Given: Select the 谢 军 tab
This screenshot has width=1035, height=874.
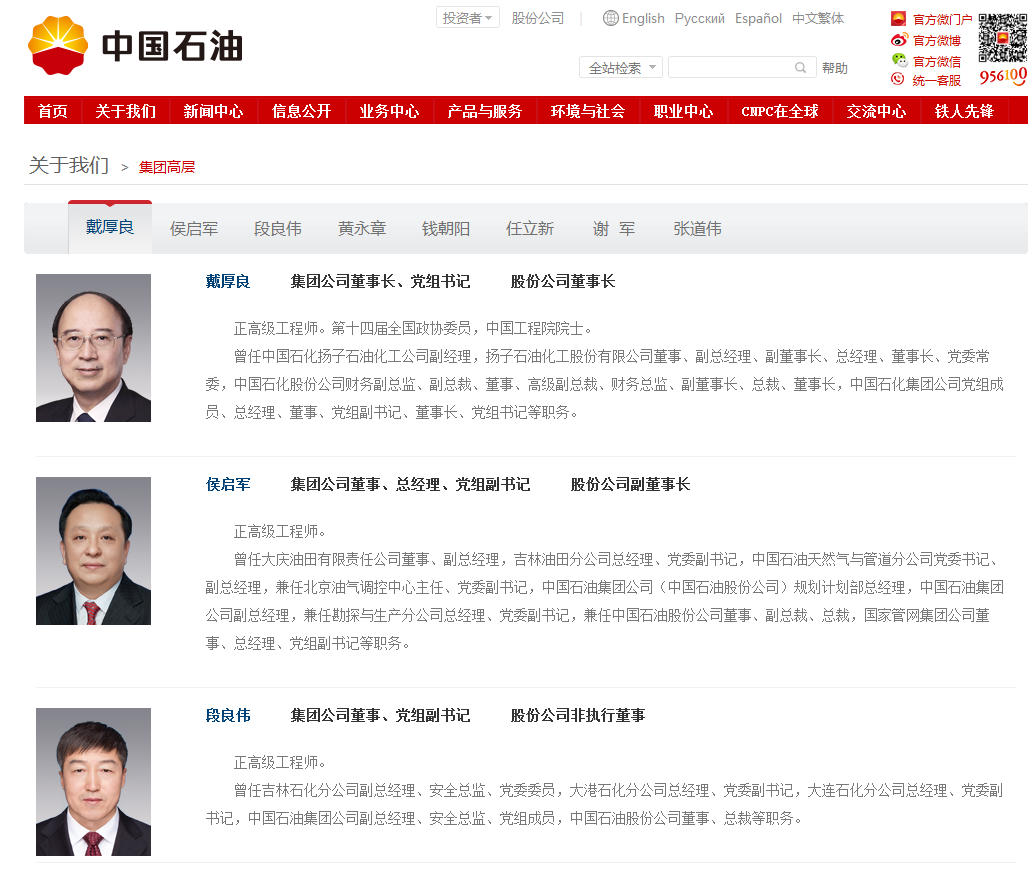Looking at the screenshot, I should [614, 229].
